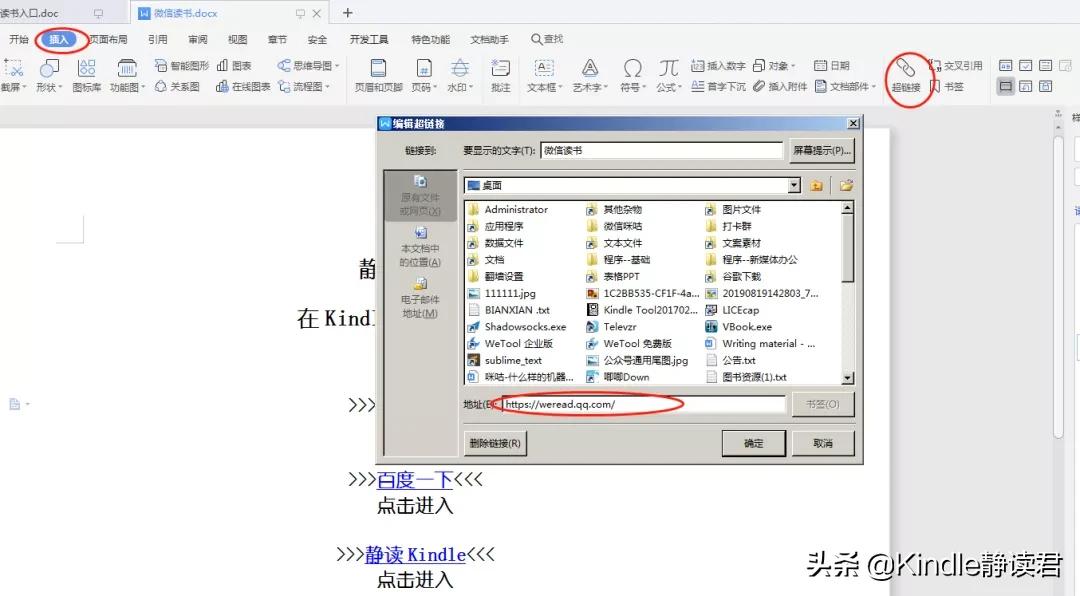Select the 超链接 (Hyperlink) tool in the ribbon
Screen dimensions: 1080x596
click(906, 76)
